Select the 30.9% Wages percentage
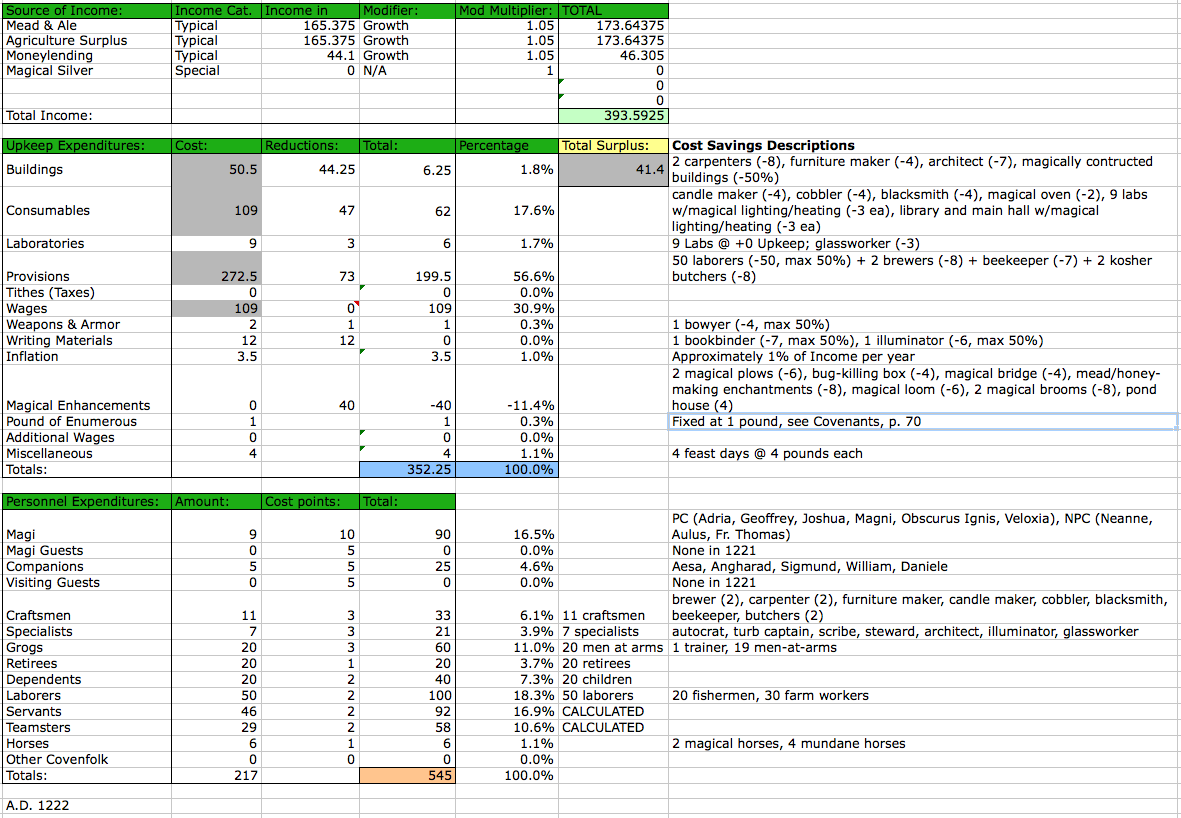Screen dimensions: 1181x818 click(508, 309)
